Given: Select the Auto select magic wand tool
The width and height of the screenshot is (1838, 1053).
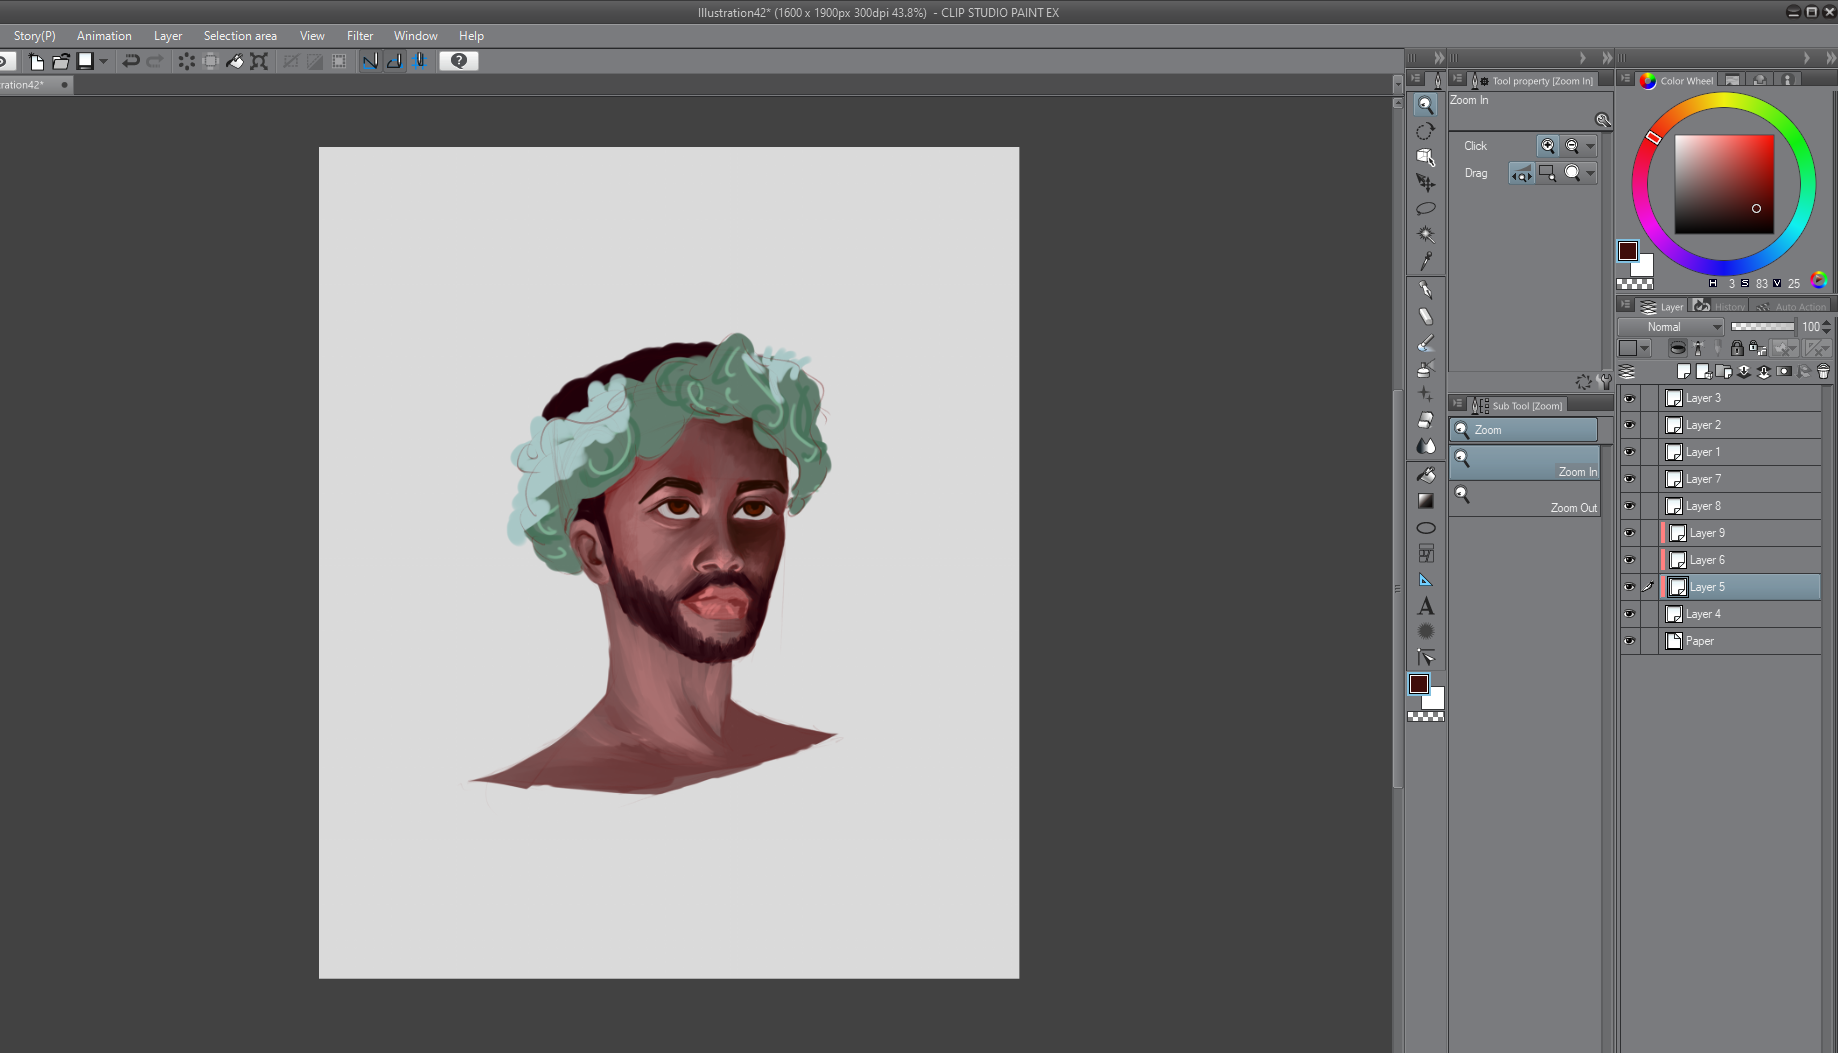Looking at the screenshot, I should pos(1425,235).
